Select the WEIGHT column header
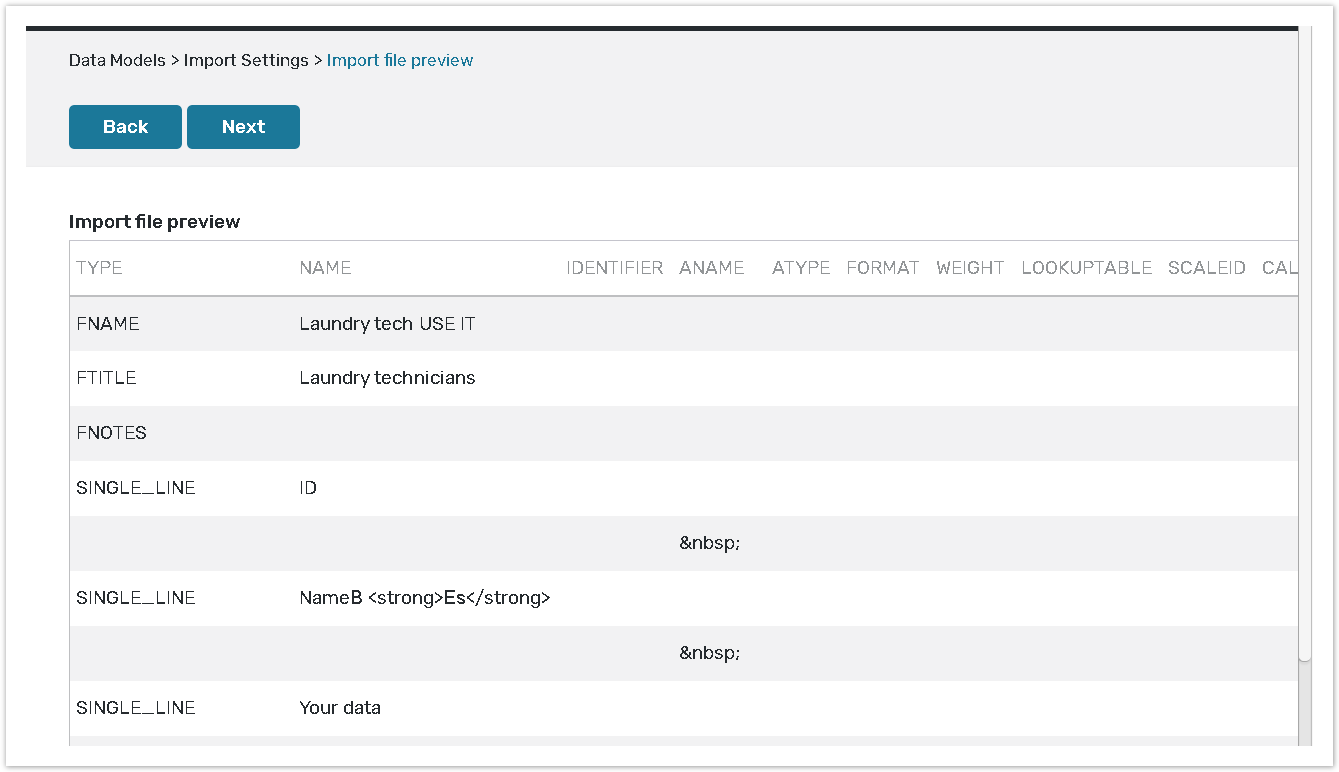1339x772 pixels. point(970,268)
